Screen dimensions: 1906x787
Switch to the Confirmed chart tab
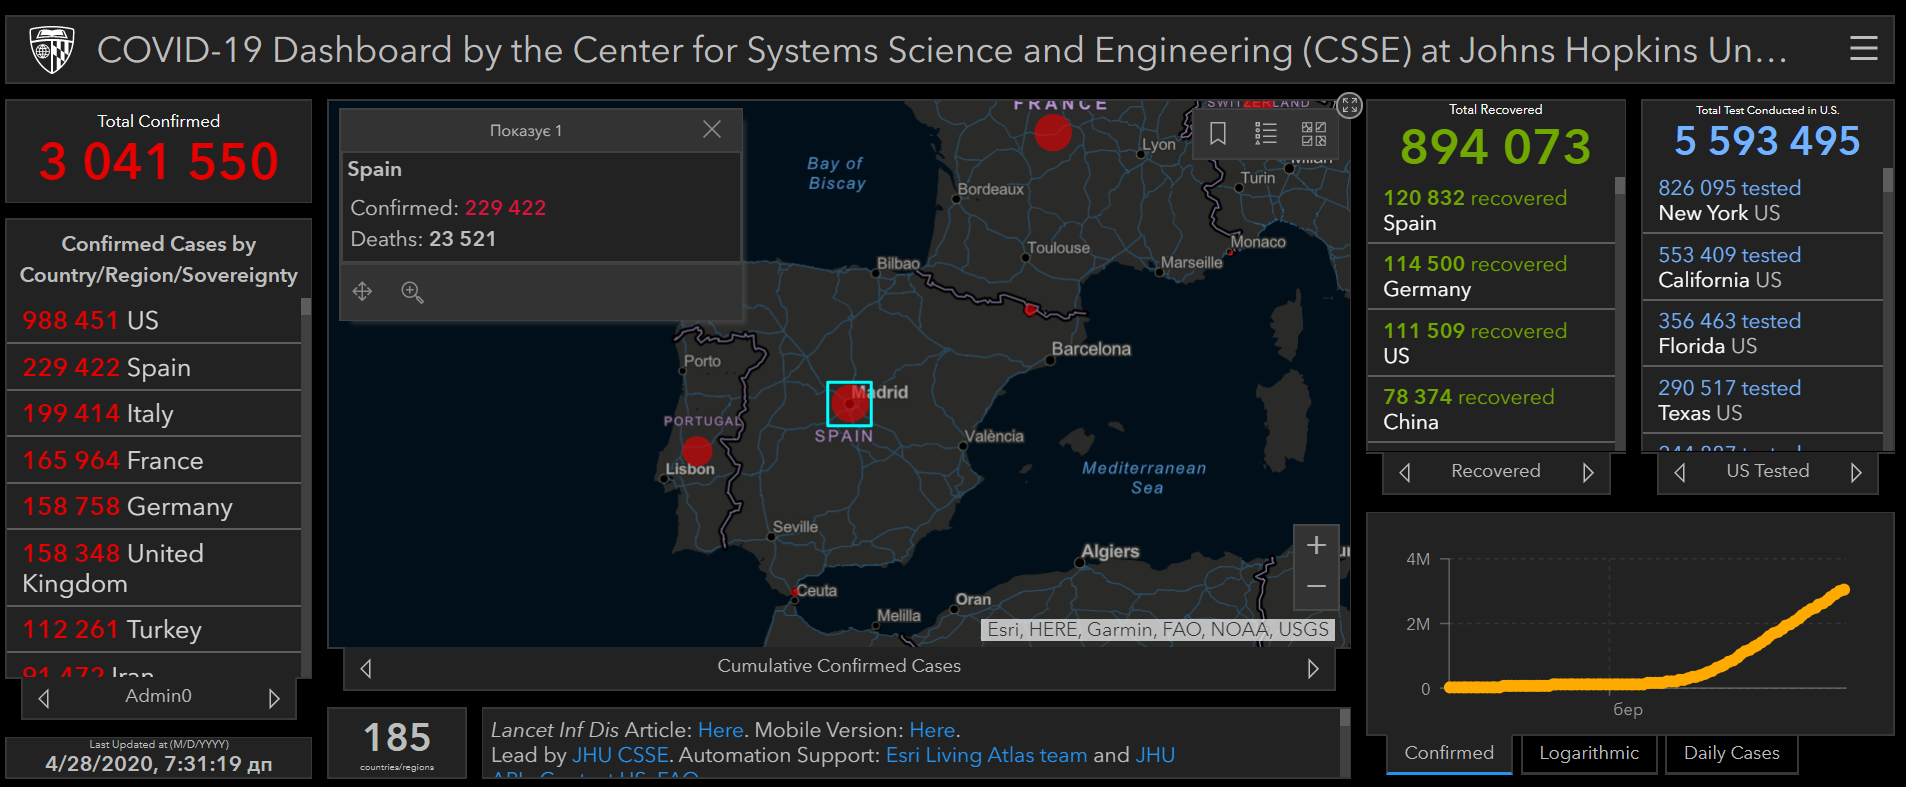[x=1449, y=753]
